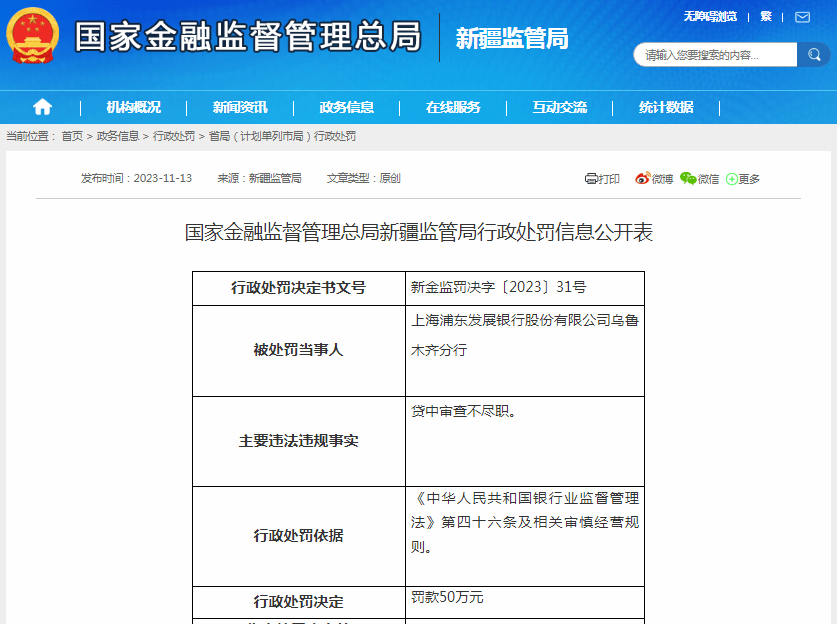This screenshot has height=624, width=837.
Task: Click the 新疆监管局 header title
Action: (512, 38)
